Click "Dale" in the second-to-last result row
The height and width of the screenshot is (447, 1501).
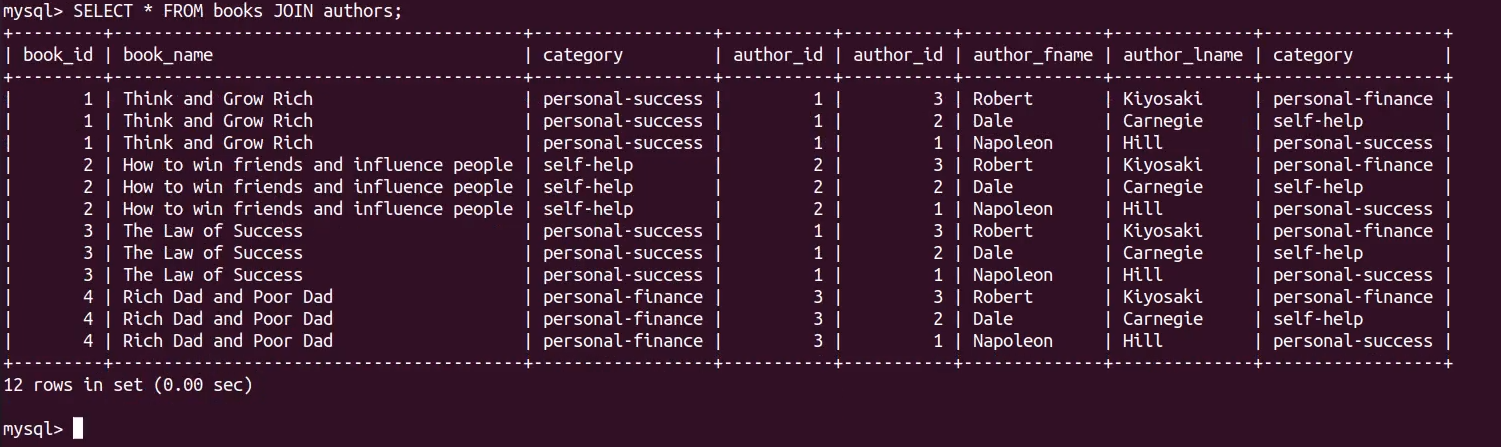(x=993, y=319)
